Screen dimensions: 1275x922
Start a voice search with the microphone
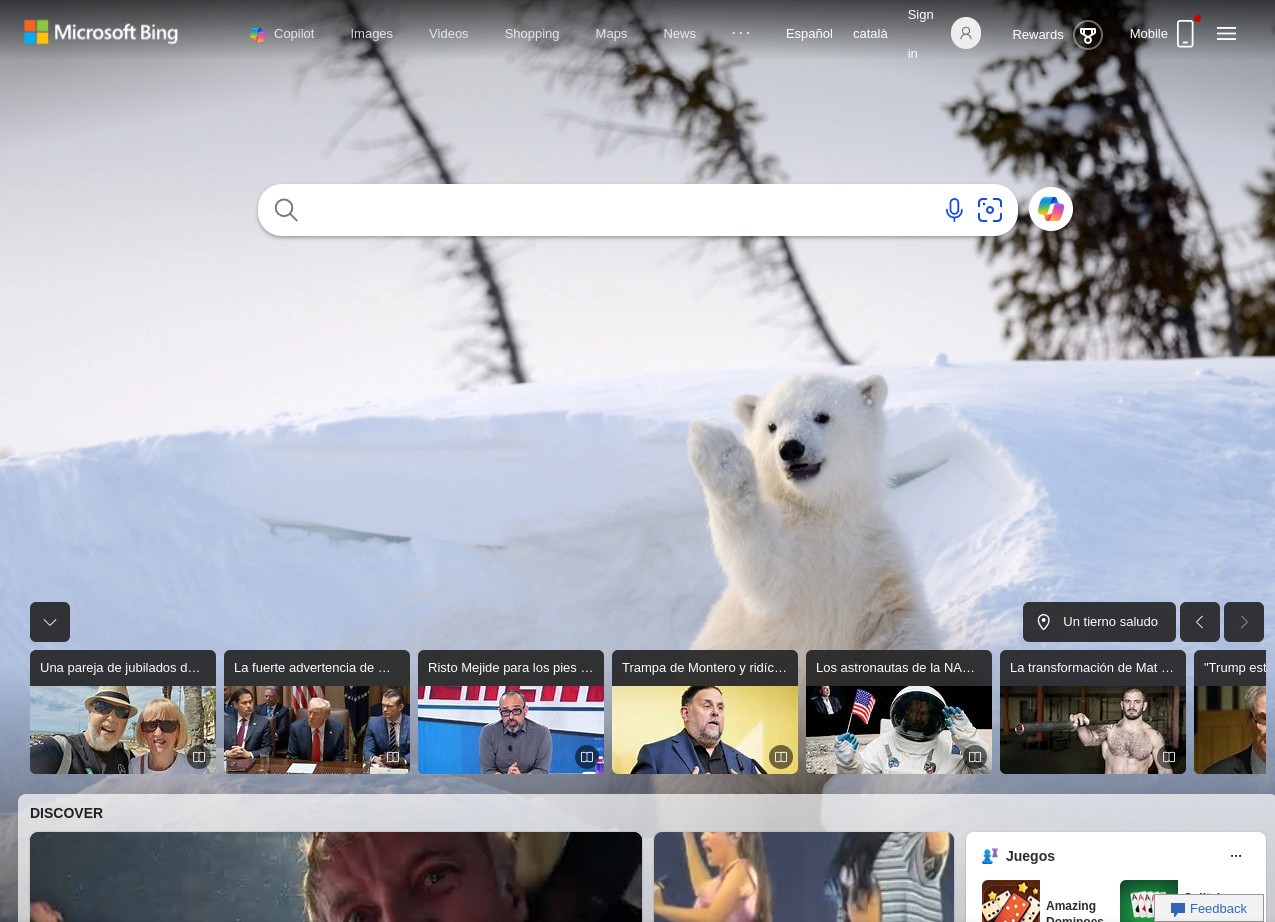[x=954, y=210]
